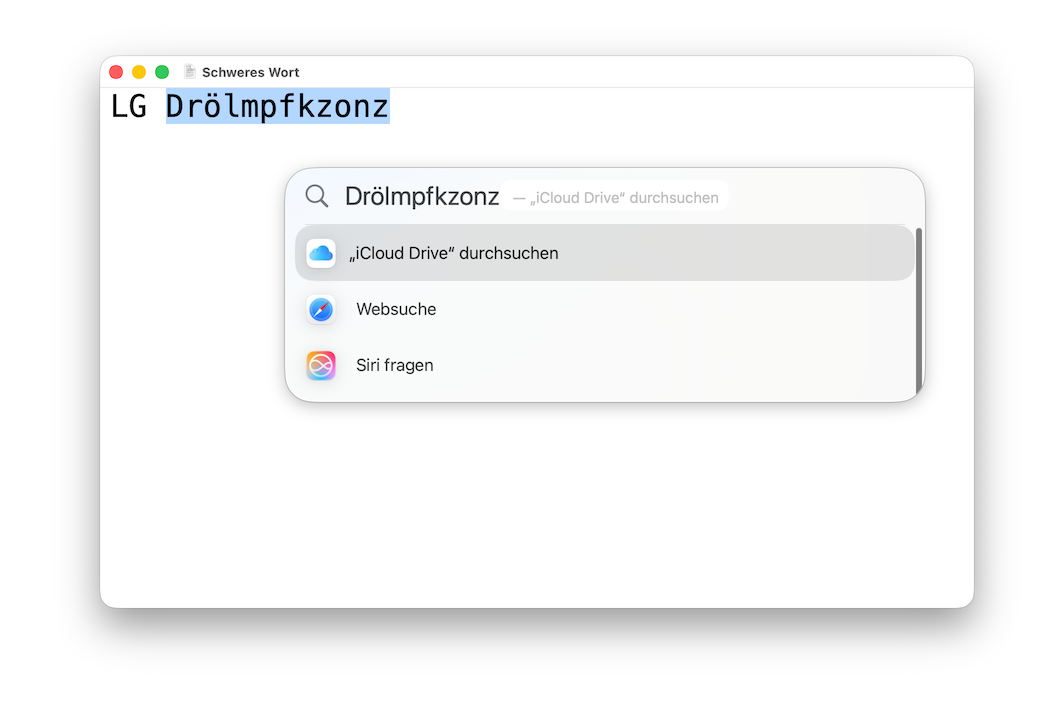Place cursor right after the highlighted document word
Screen dimensions: 1060x720
click(x=391, y=106)
